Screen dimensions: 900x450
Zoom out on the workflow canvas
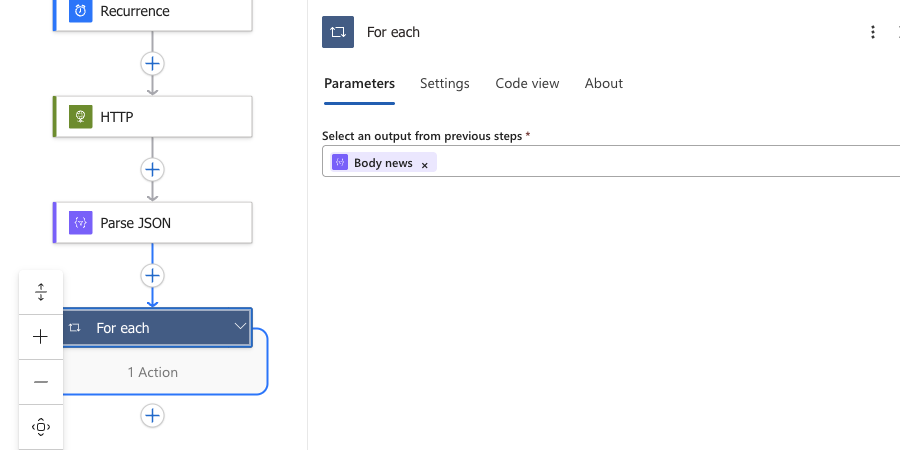(x=41, y=382)
